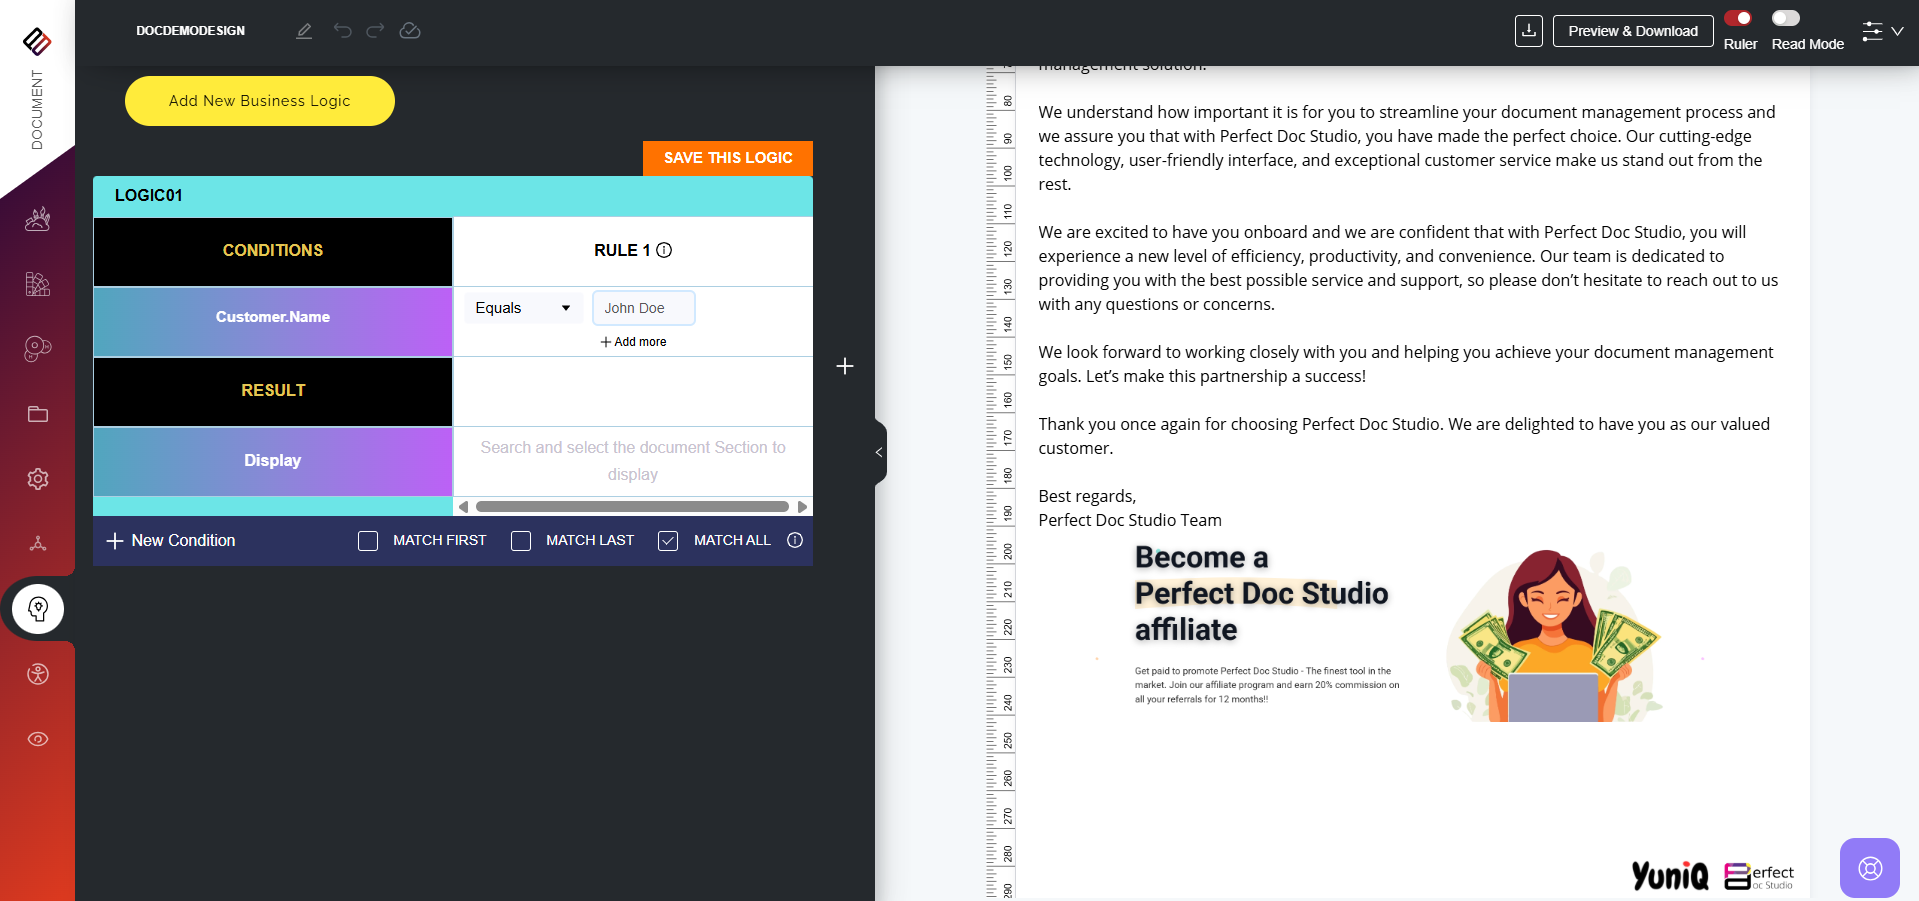Screen dimensions: 1919x901
Task: Click the SAVE THIS LOGIC button
Action: pos(727,158)
